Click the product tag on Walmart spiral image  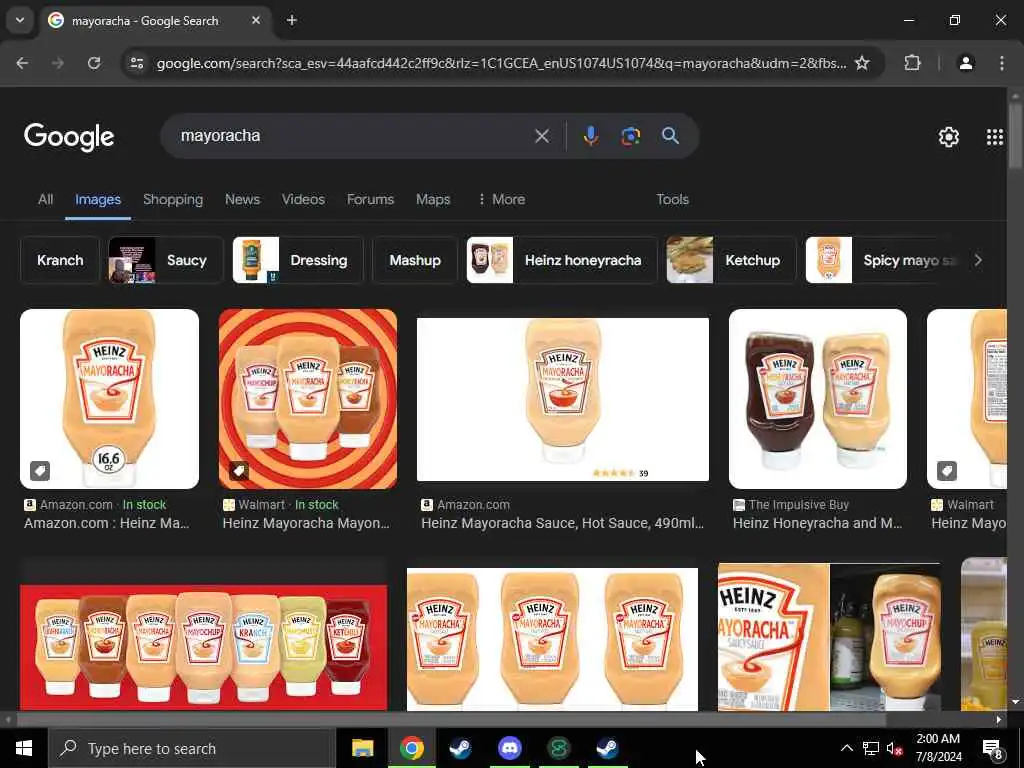point(238,470)
